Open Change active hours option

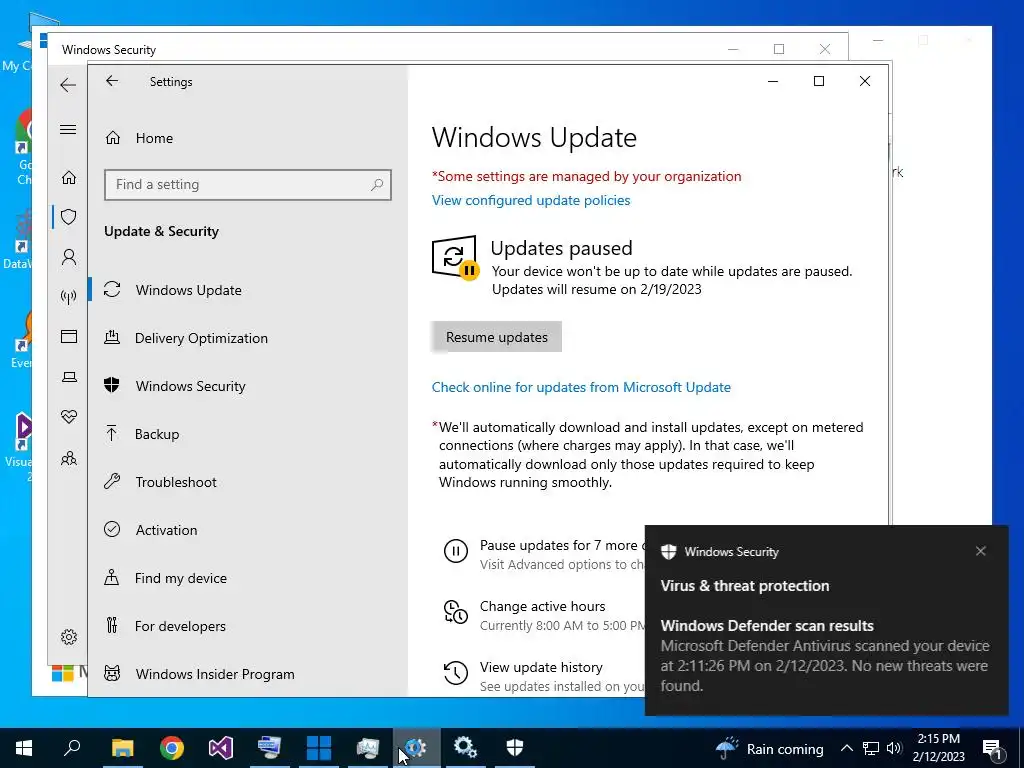[x=543, y=606]
